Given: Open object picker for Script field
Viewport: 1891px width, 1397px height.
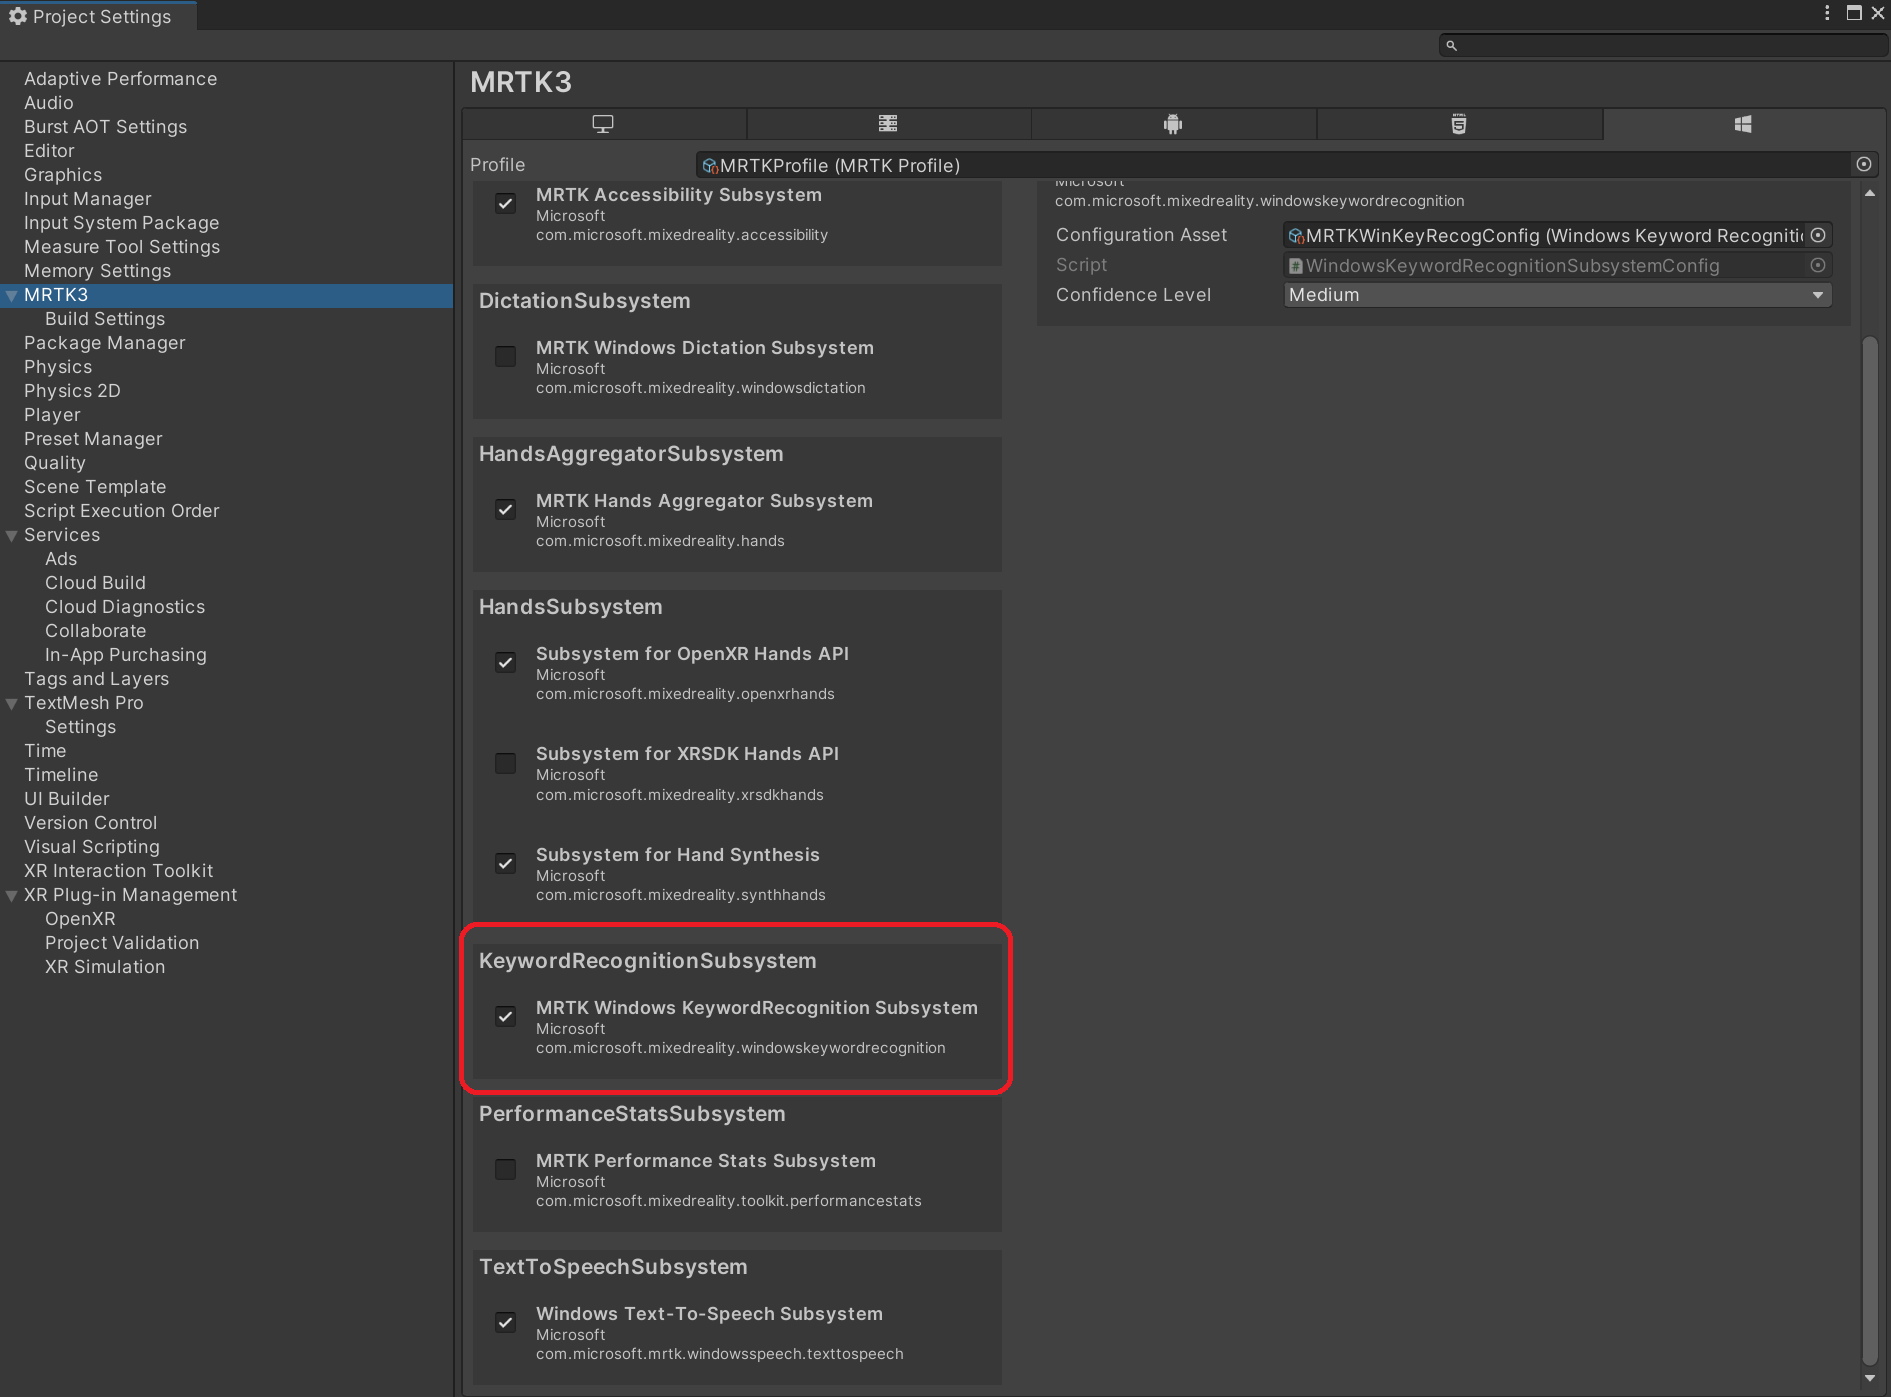Looking at the screenshot, I should [1818, 265].
